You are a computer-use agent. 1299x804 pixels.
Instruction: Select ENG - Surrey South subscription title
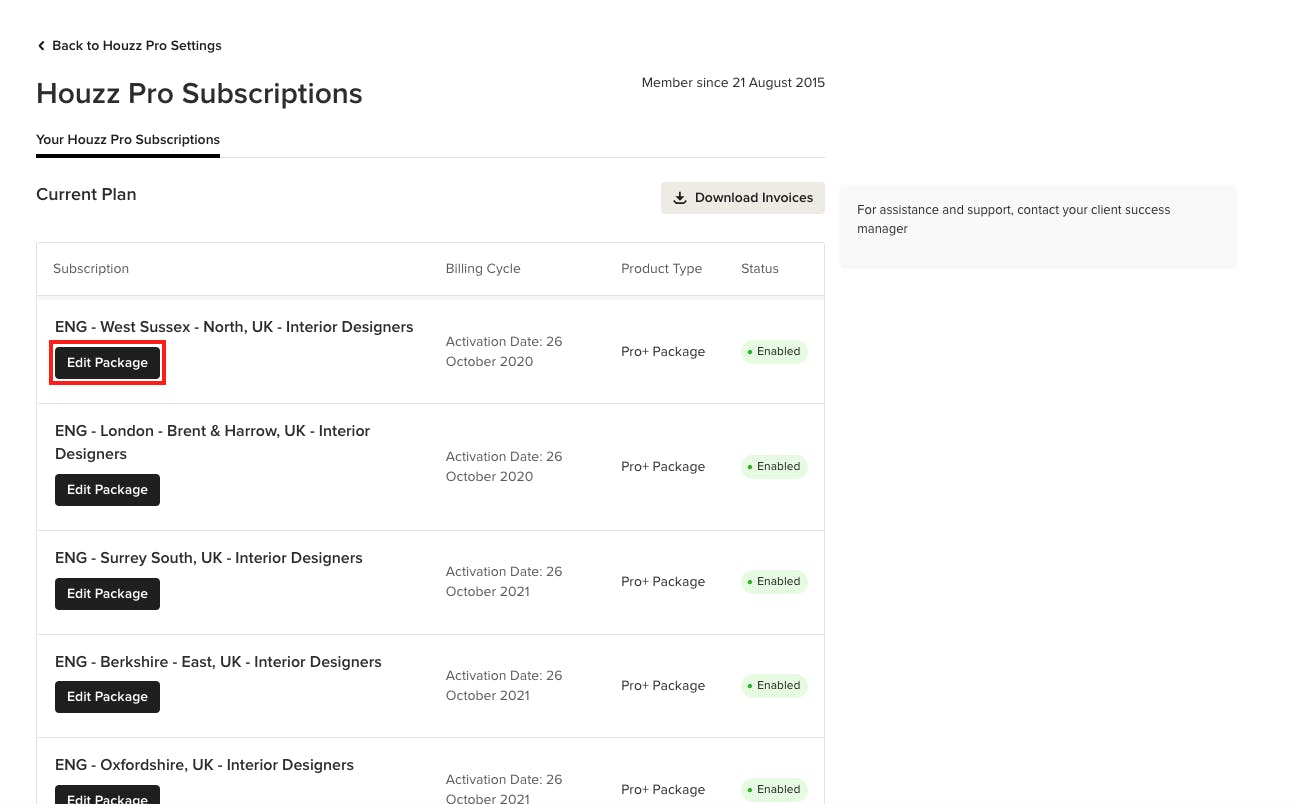[x=209, y=558]
